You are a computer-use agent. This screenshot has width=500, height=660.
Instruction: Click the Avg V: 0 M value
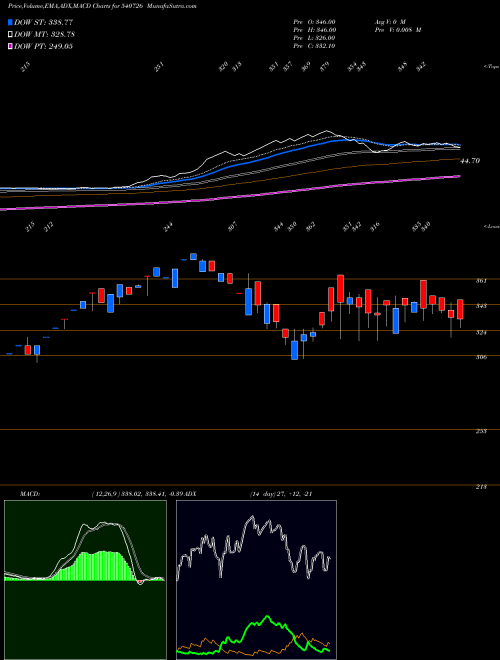pyautogui.click(x=390, y=21)
